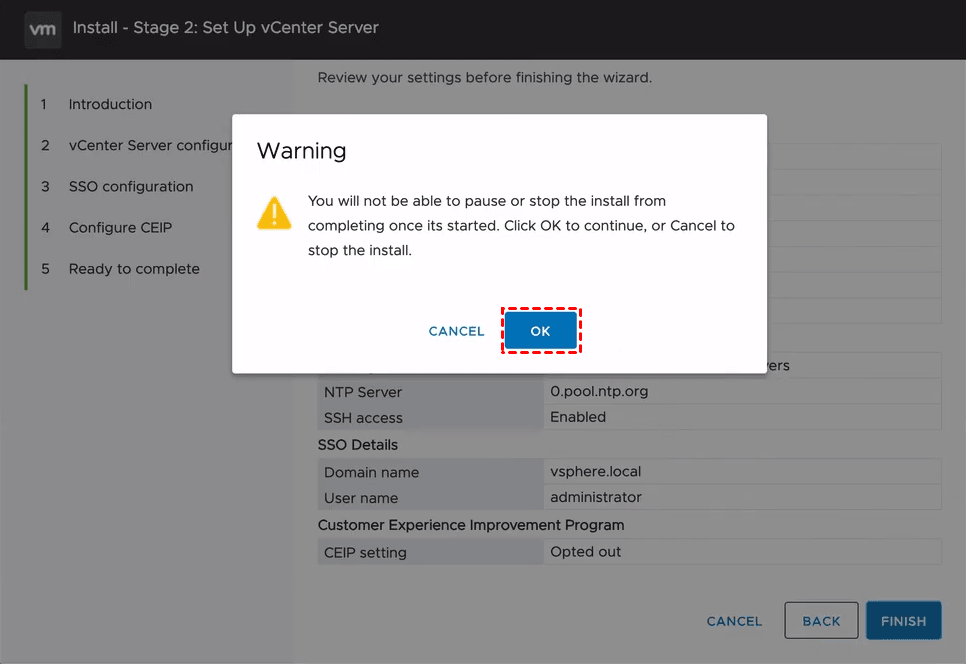Click Cancel in the wizard footer
The image size is (966, 664).
[734, 621]
